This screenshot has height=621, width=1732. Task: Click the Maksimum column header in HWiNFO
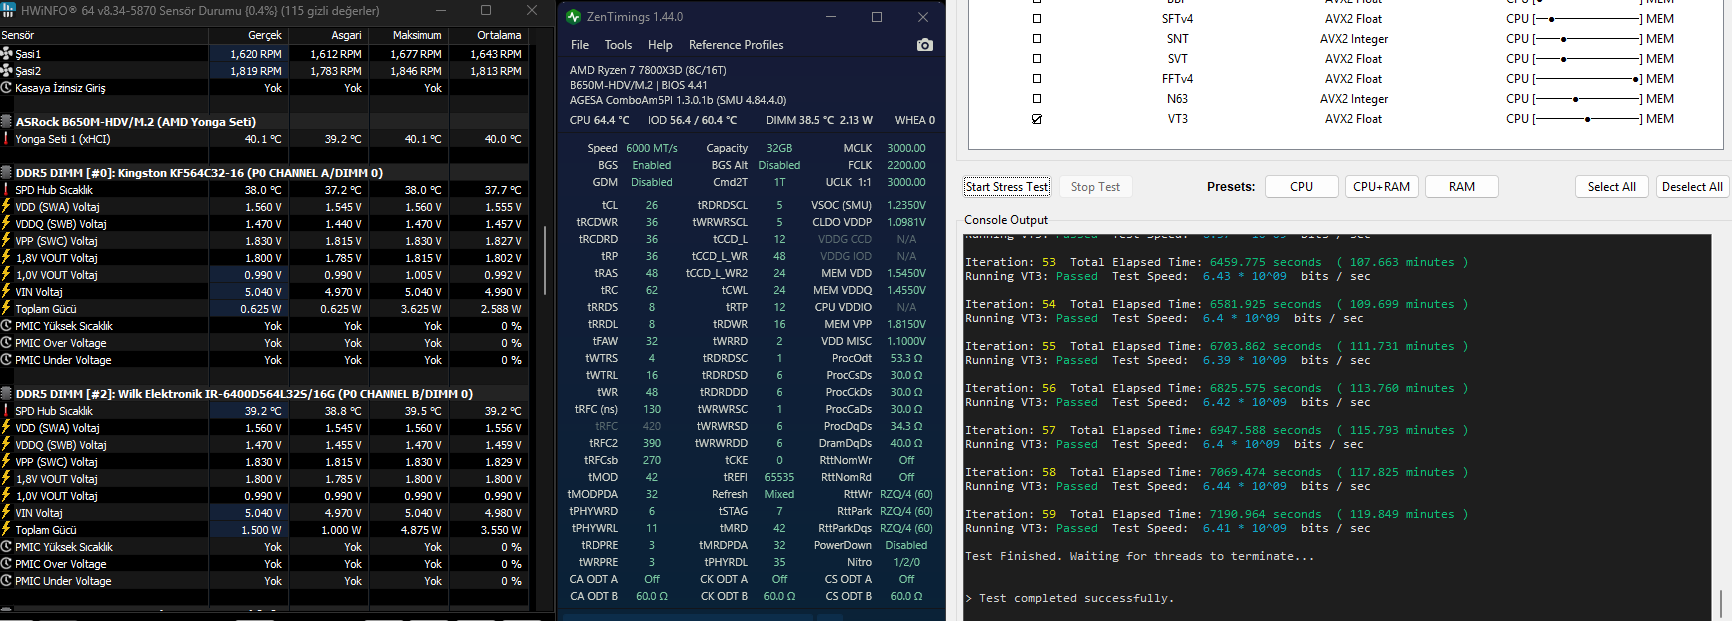point(409,35)
